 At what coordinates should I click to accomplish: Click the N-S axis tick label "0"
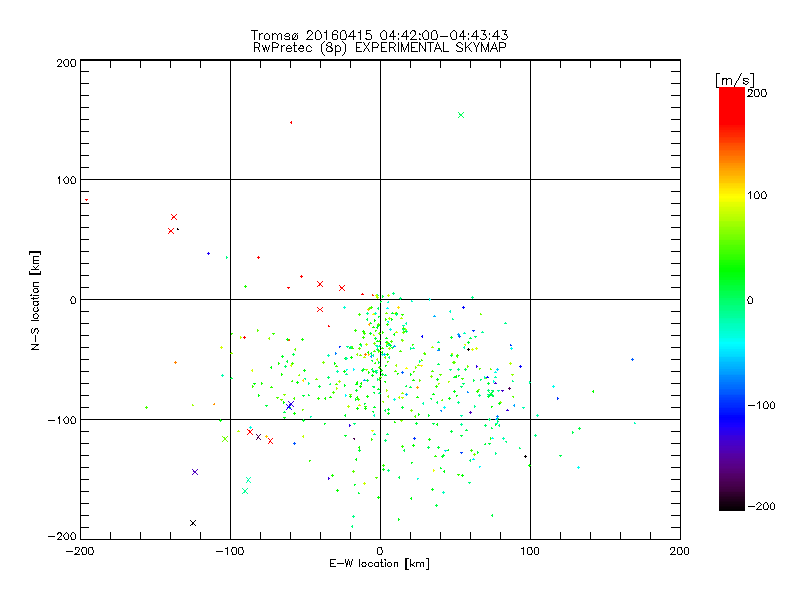[x=73, y=300]
